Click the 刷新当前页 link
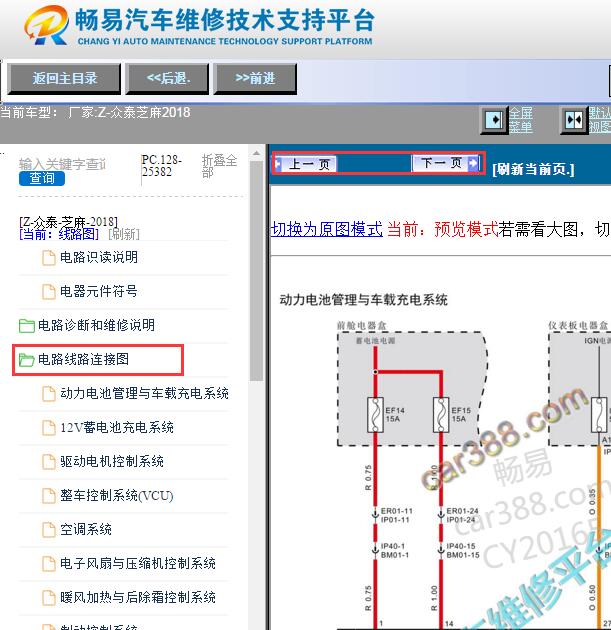The width and height of the screenshot is (611, 630). click(x=533, y=169)
